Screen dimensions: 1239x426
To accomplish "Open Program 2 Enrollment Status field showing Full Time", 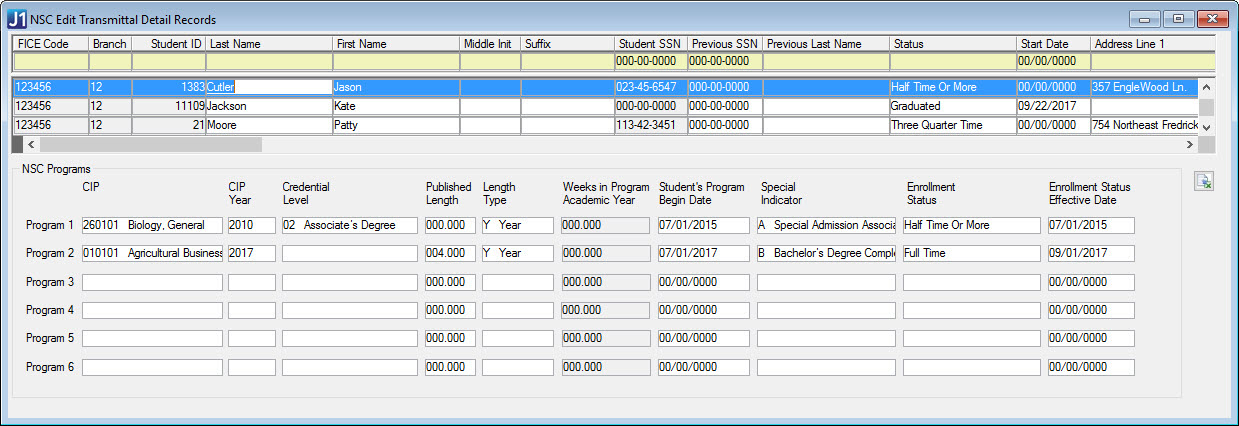I will tap(971, 254).
